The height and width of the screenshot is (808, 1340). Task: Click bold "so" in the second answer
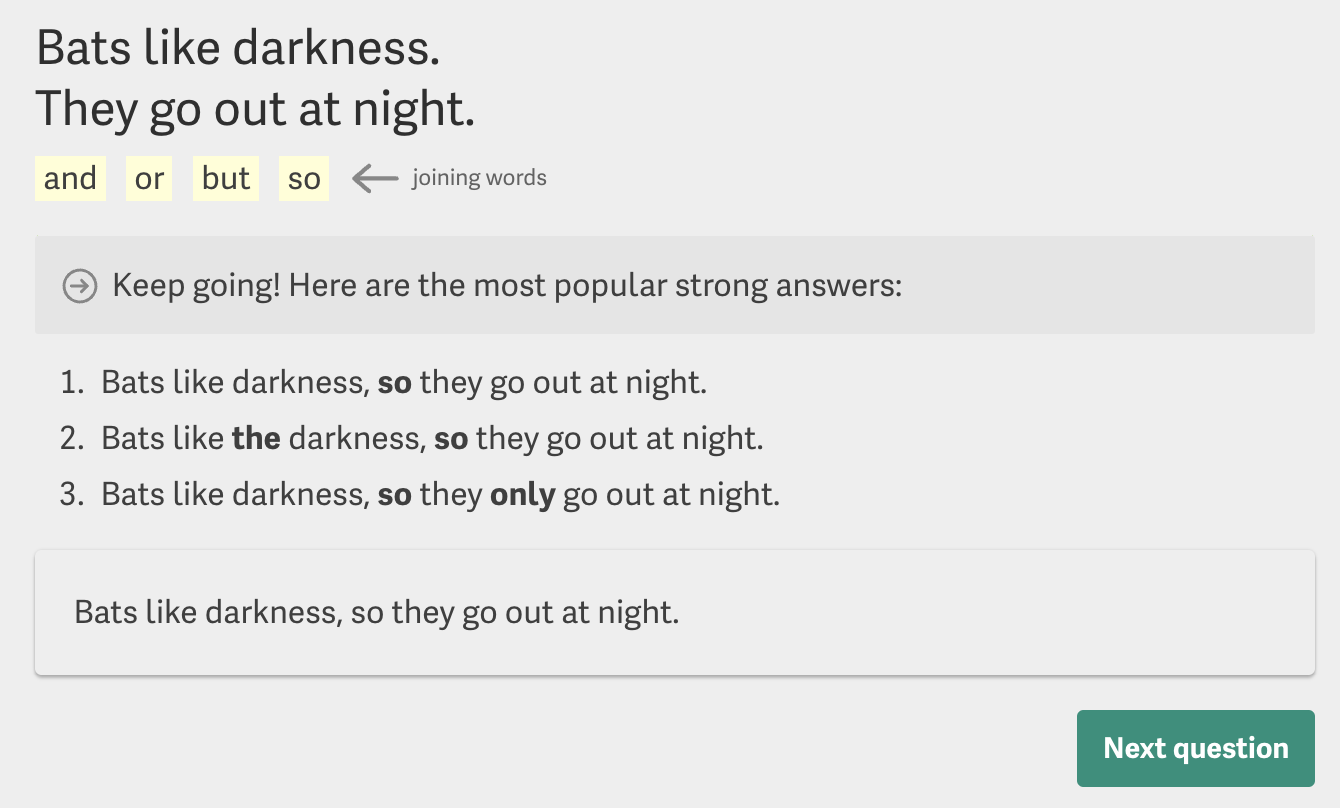(x=451, y=439)
